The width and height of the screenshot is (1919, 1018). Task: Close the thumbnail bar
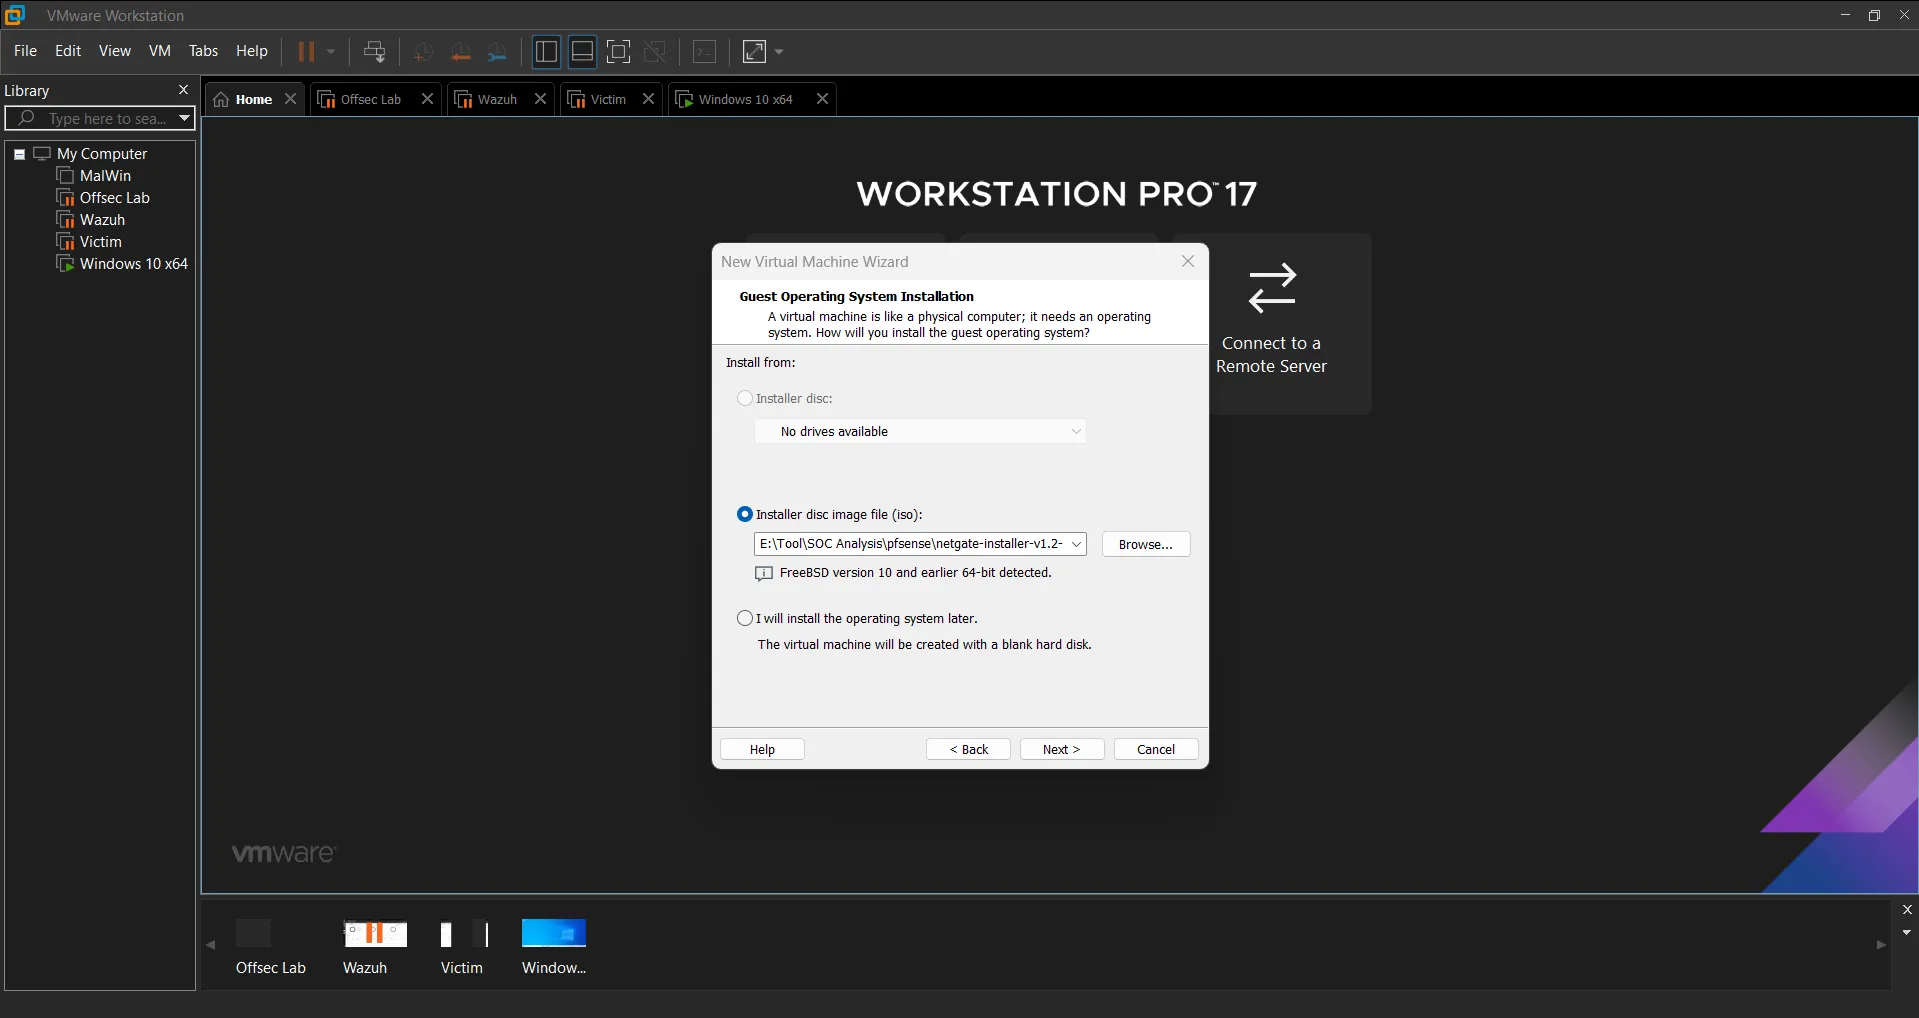[1907, 909]
